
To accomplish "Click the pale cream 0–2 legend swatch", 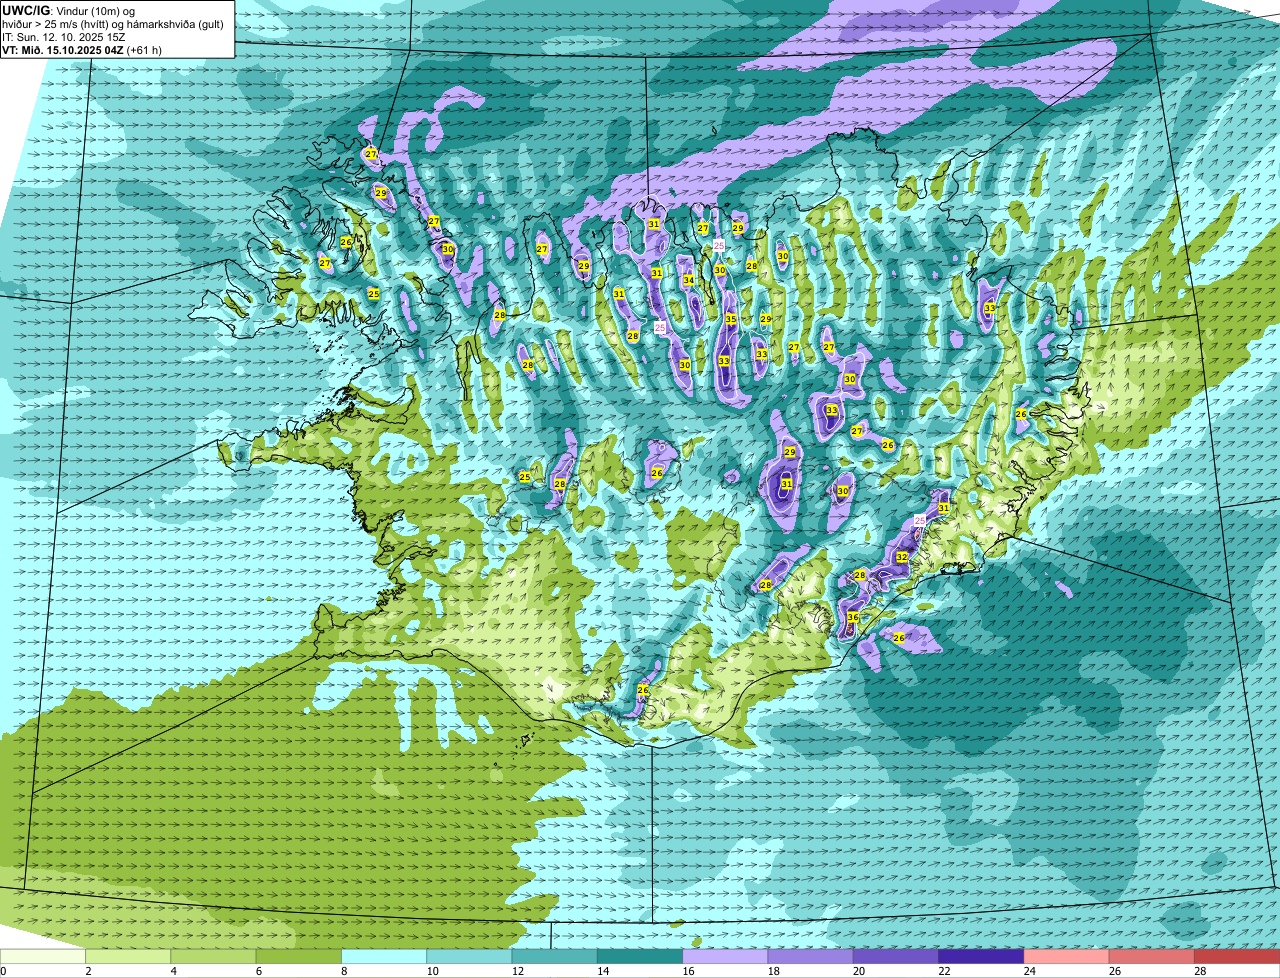I will 43,956.
